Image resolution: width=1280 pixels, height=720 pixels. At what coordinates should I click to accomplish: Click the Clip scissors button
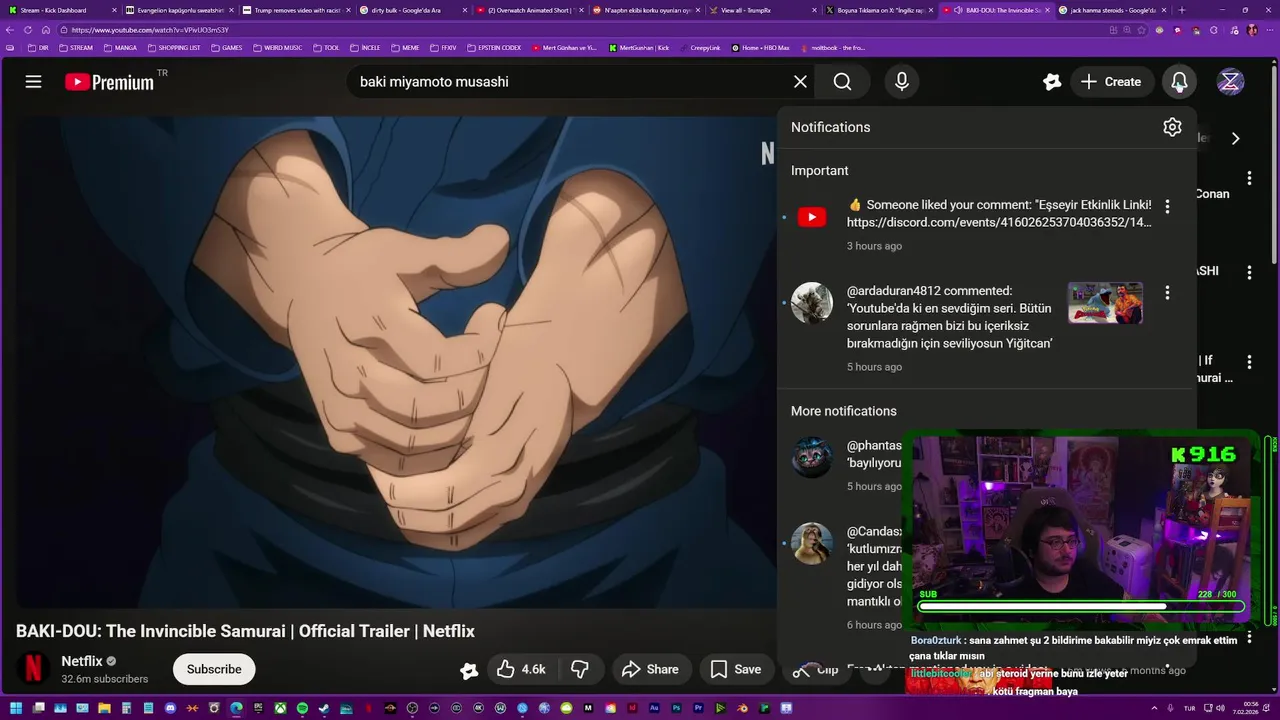[x=816, y=669]
